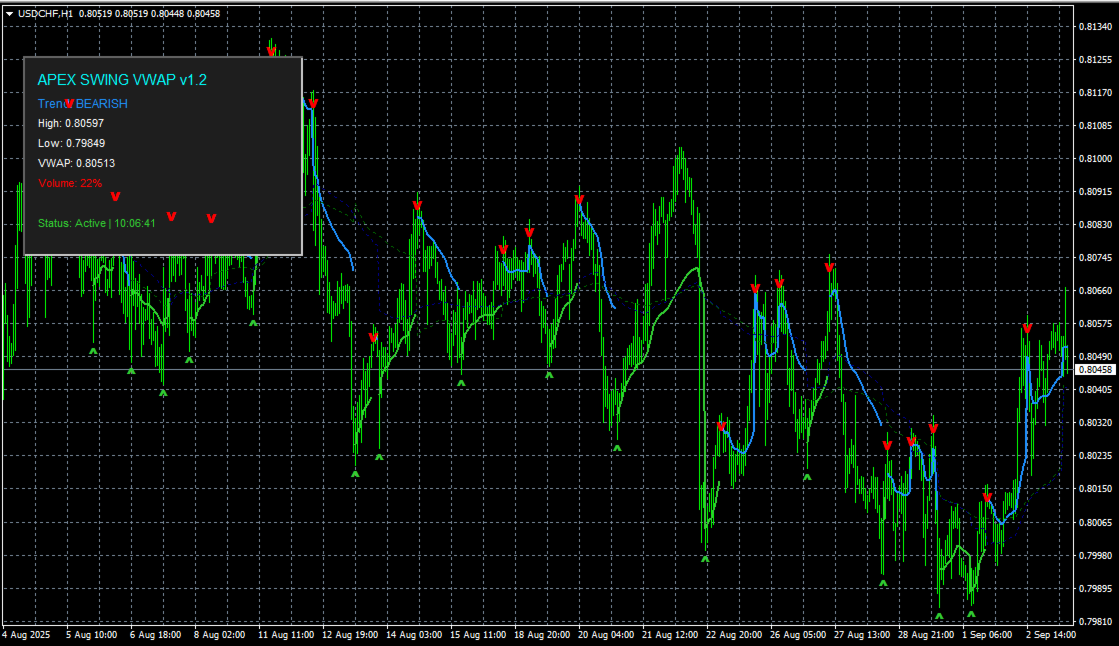This screenshot has height=646, width=1119.
Task: Click the 6 Aug 18:00 time axis label
Action: (x=156, y=635)
